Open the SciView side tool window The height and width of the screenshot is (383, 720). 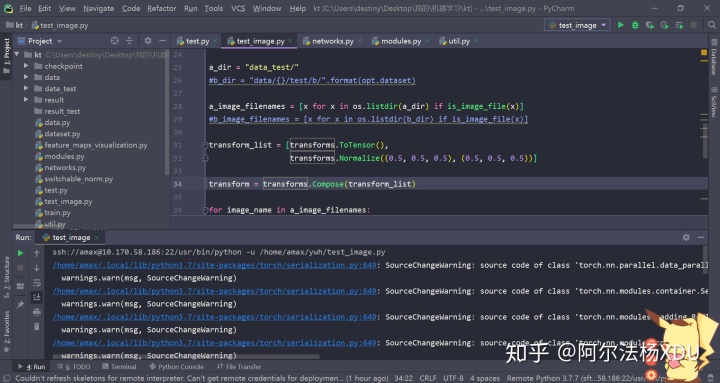point(714,102)
